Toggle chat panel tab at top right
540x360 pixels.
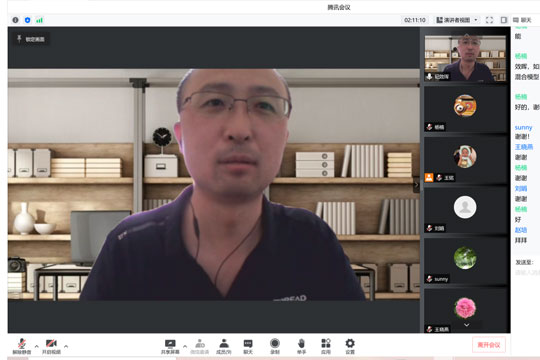(x=522, y=20)
